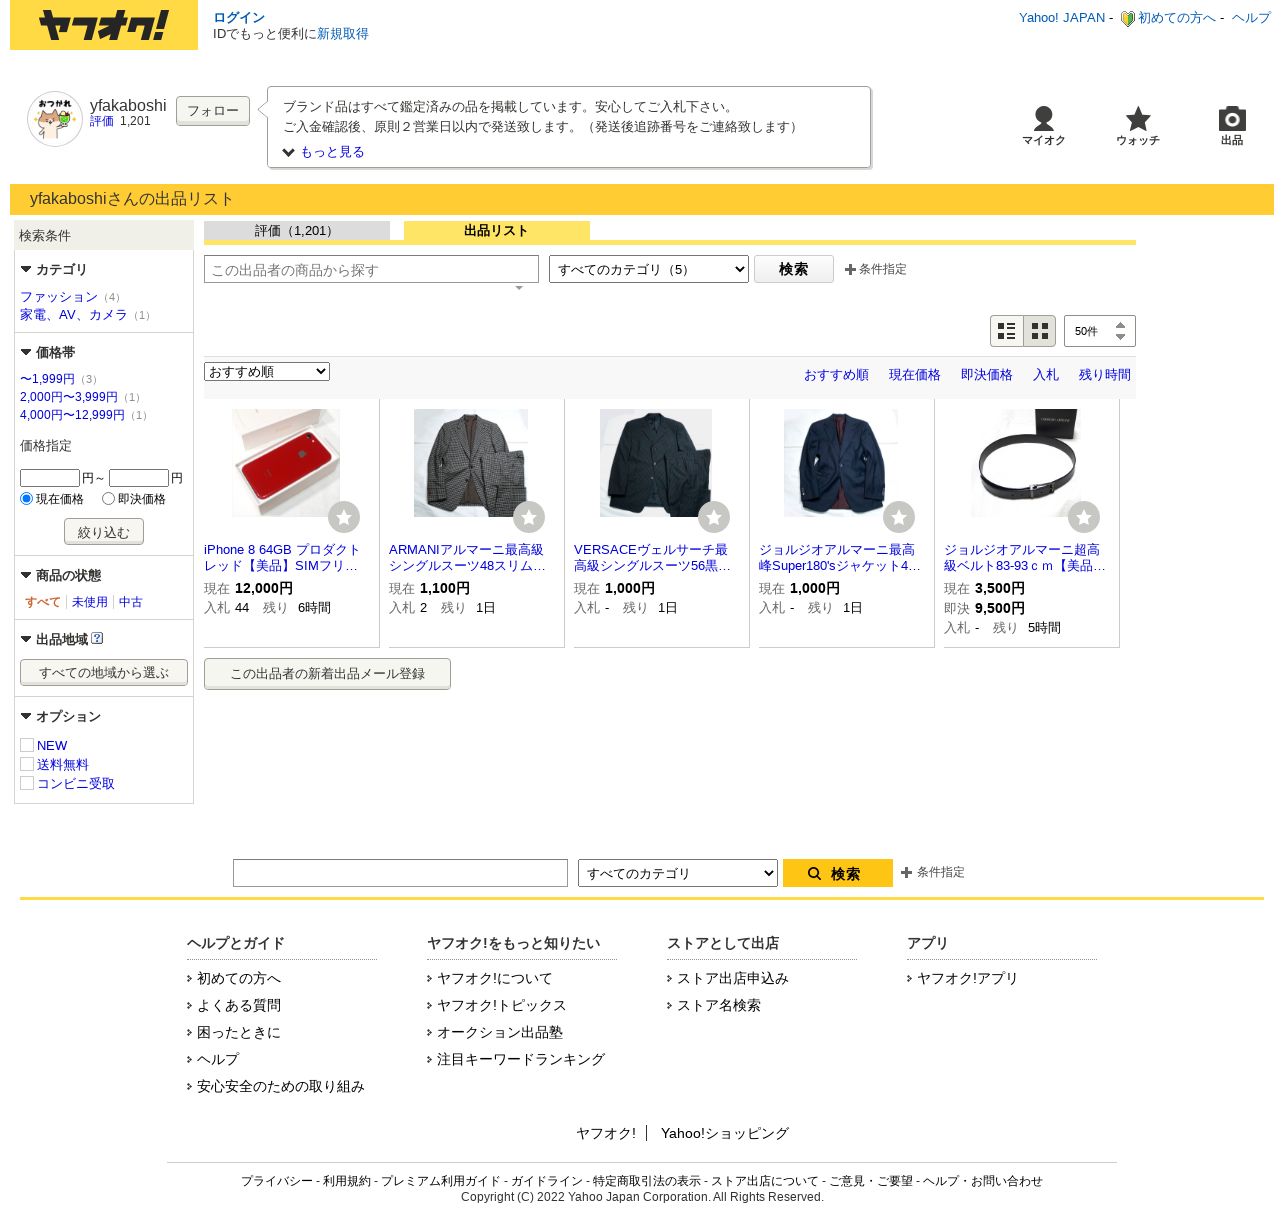Open the red iPhone 8 thumbnail
Viewport: 1284px width, 1225px height.
coord(286,463)
